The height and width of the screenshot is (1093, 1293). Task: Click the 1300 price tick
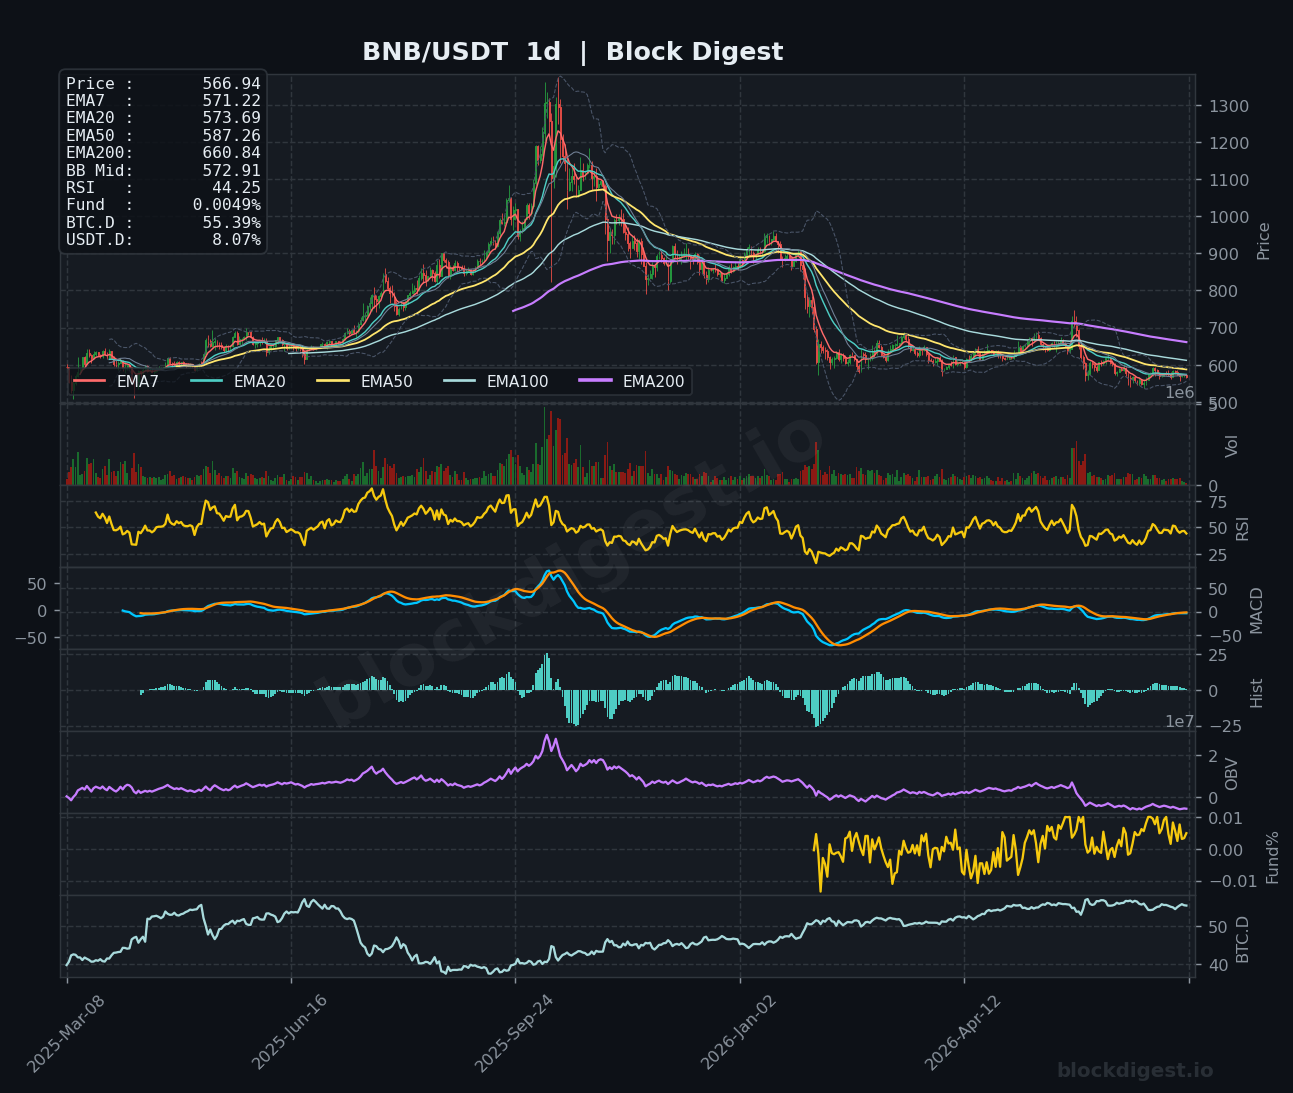pyautogui.click(x=1228, y=107)
